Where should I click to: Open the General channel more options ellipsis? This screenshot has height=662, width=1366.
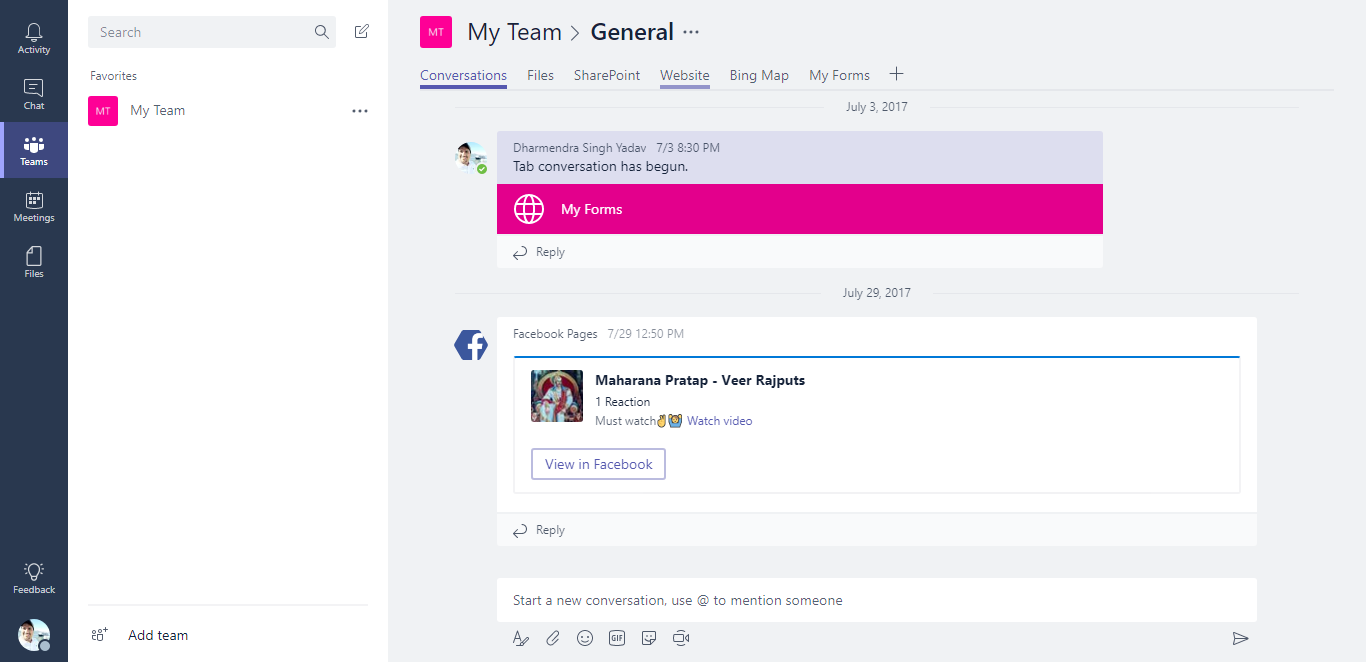click(691, 32)
